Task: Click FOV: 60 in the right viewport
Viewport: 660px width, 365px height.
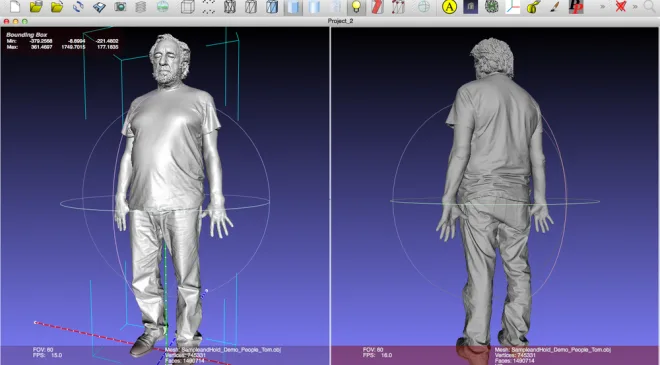Action: pyautogui.click(x=373, y=349)
